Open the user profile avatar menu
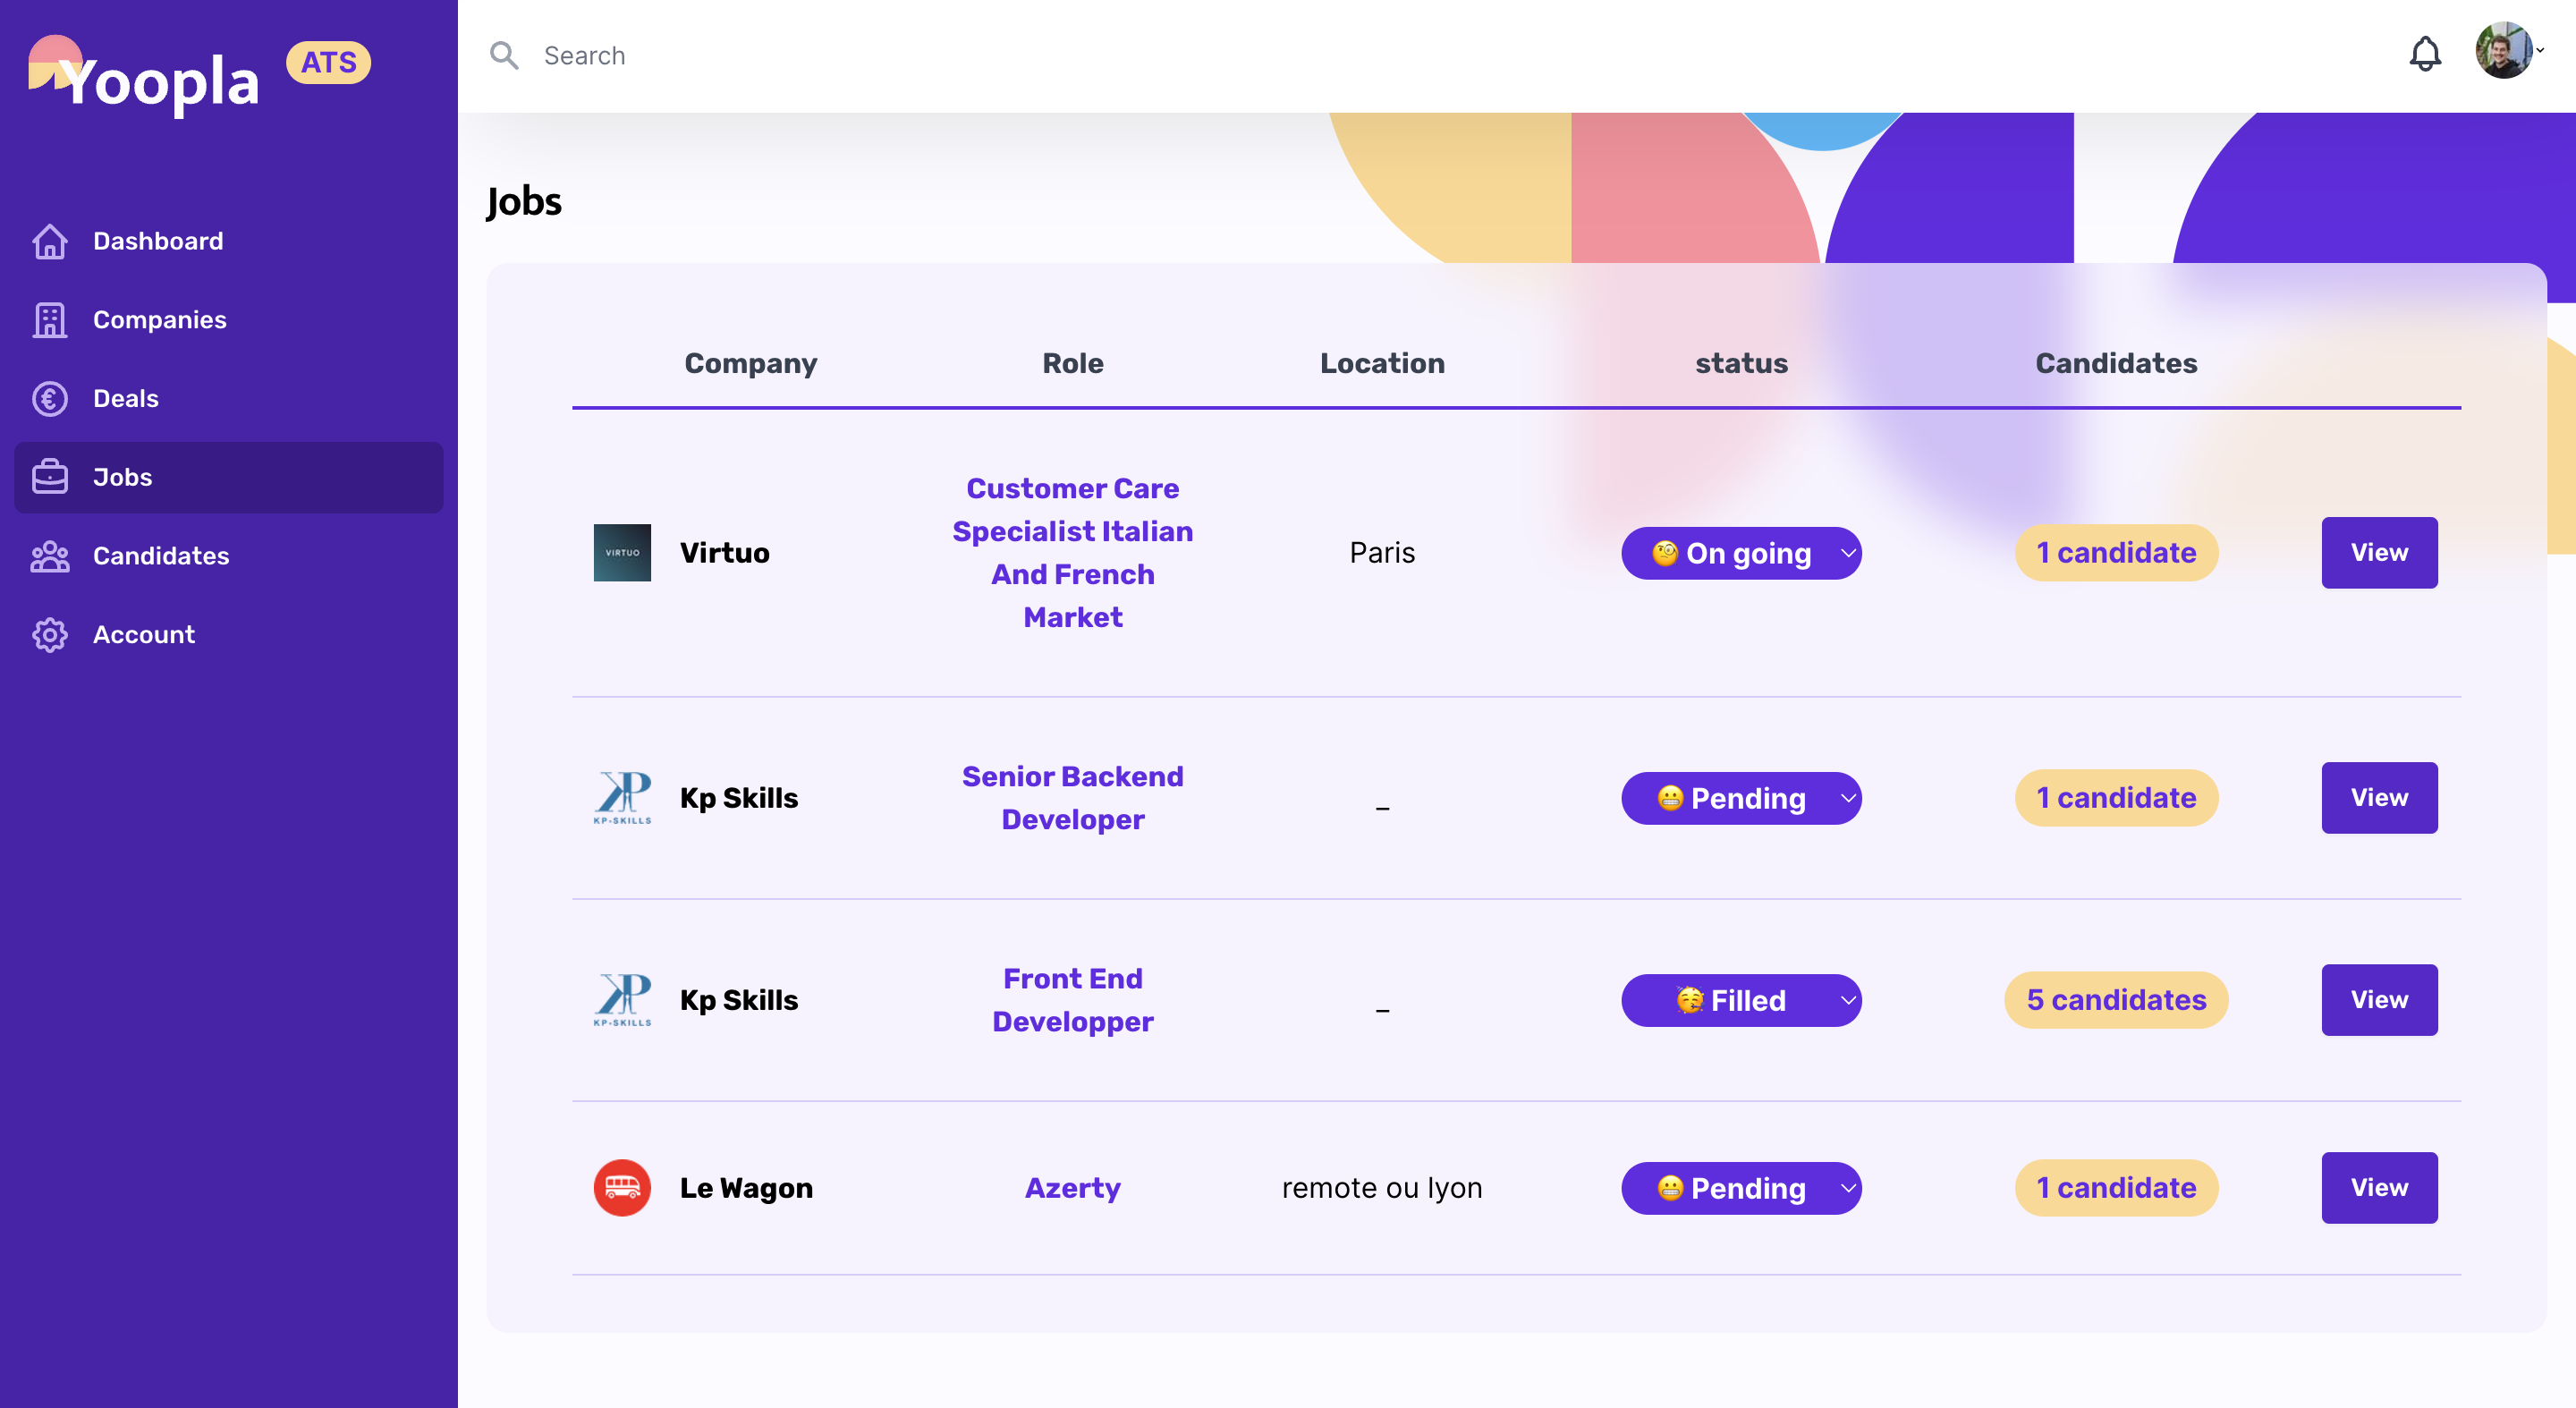Viewport: 2576px width, 1408px height. (2505, 52)
